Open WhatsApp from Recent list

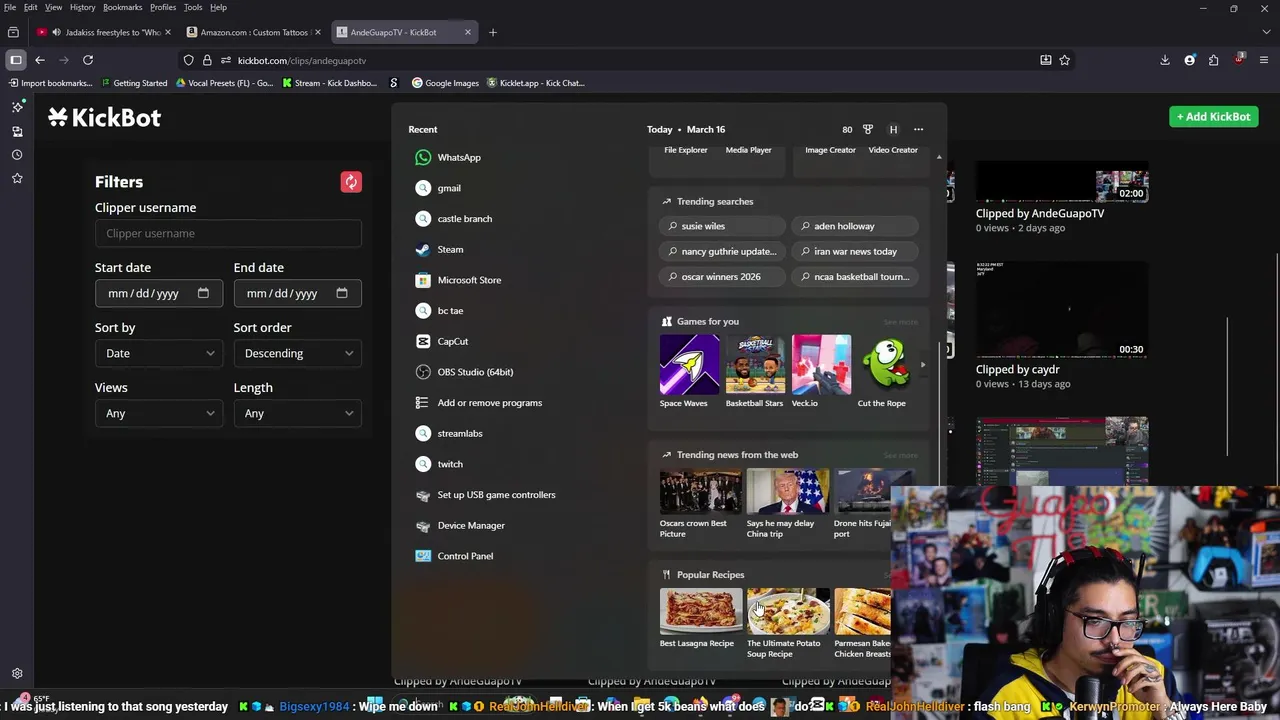click(x=448, y=157)
